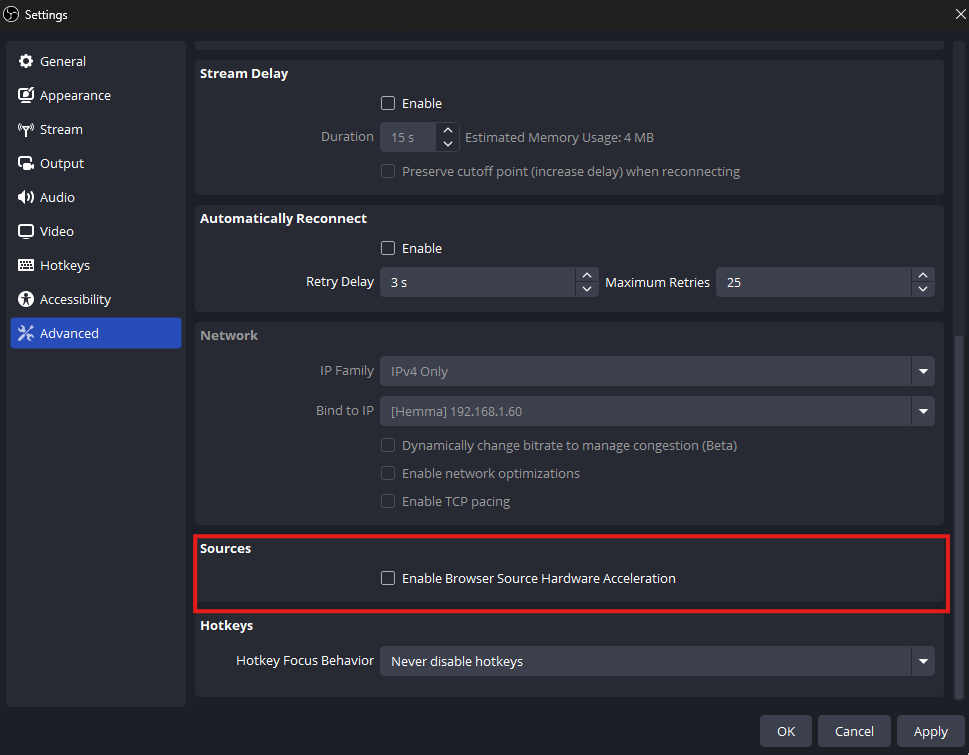This screenshot has width=969, height=755.
Task: Select the Advanced settings tab
Action: pyautogui.click(x=96, y=333)
